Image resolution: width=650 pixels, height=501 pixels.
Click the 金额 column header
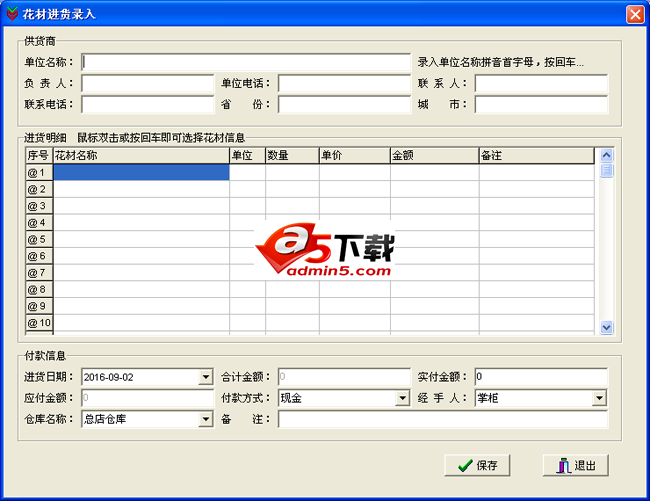(x=435, y=156)
